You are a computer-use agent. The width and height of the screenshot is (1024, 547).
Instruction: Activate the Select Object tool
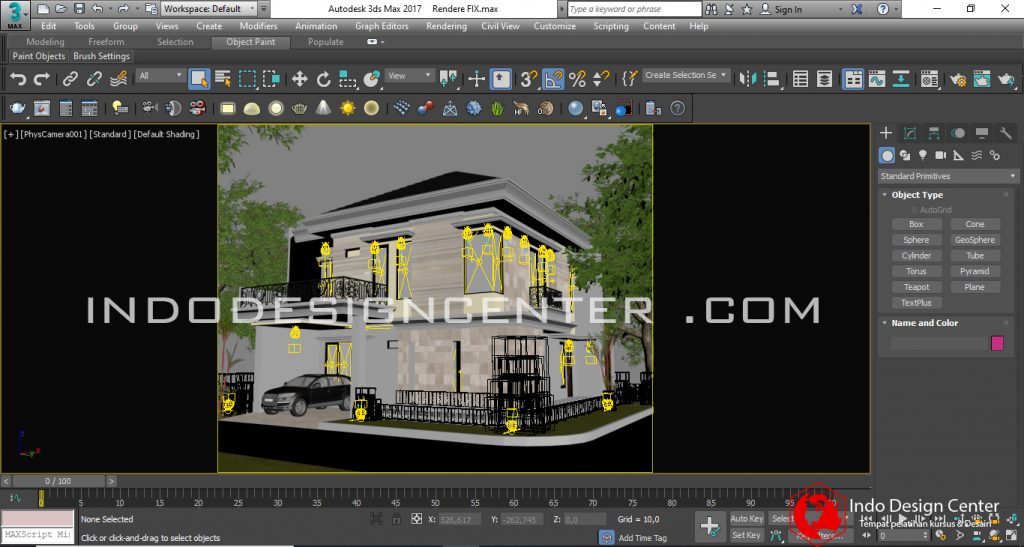[199, 79]
